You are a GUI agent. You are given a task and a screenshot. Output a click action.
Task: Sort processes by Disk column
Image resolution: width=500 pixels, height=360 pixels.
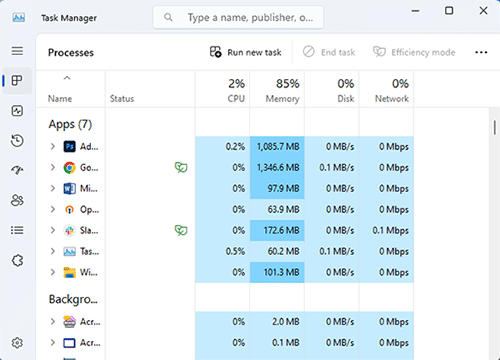[x=332, y=89]
